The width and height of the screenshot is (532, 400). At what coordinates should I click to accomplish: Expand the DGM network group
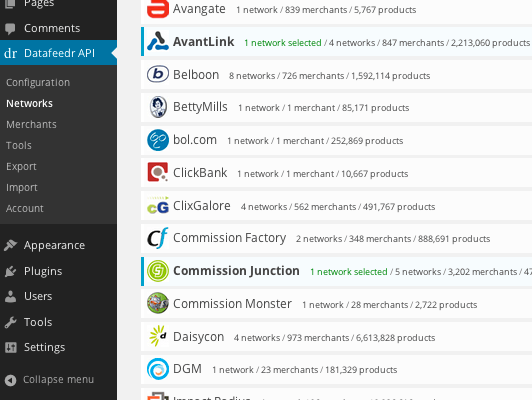[x=336, y=369]
